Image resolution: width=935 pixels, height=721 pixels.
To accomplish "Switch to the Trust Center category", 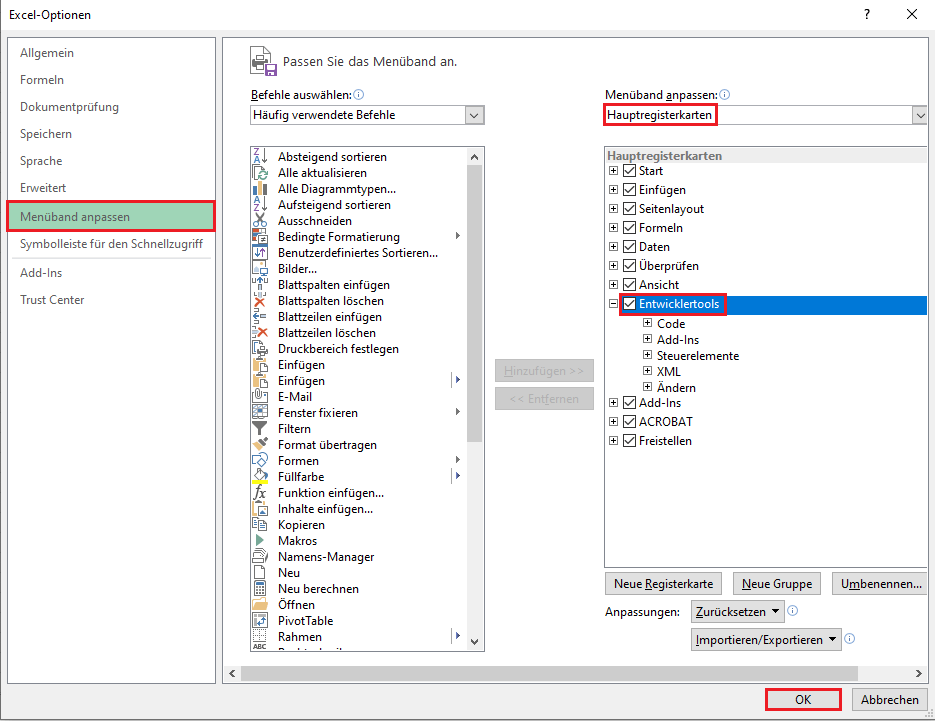I will (x=52, y=300).
